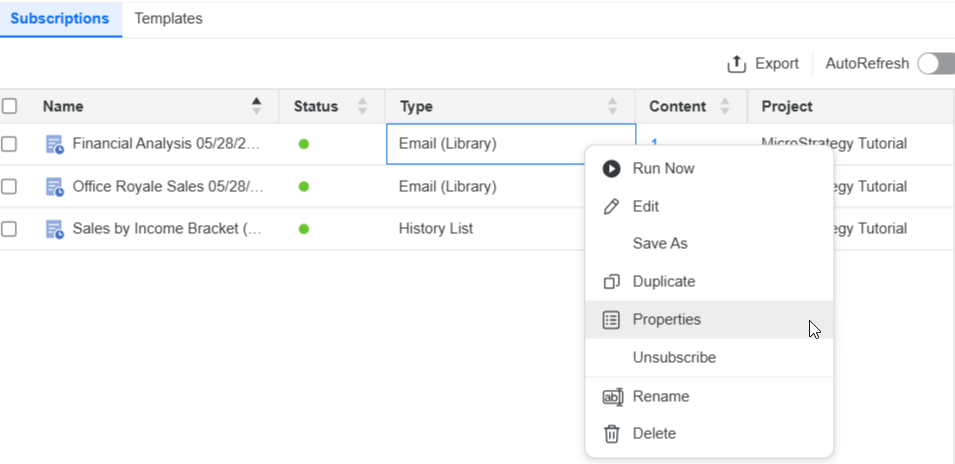
Task: Sort by the Type column arrows
Action: [612, 106]
